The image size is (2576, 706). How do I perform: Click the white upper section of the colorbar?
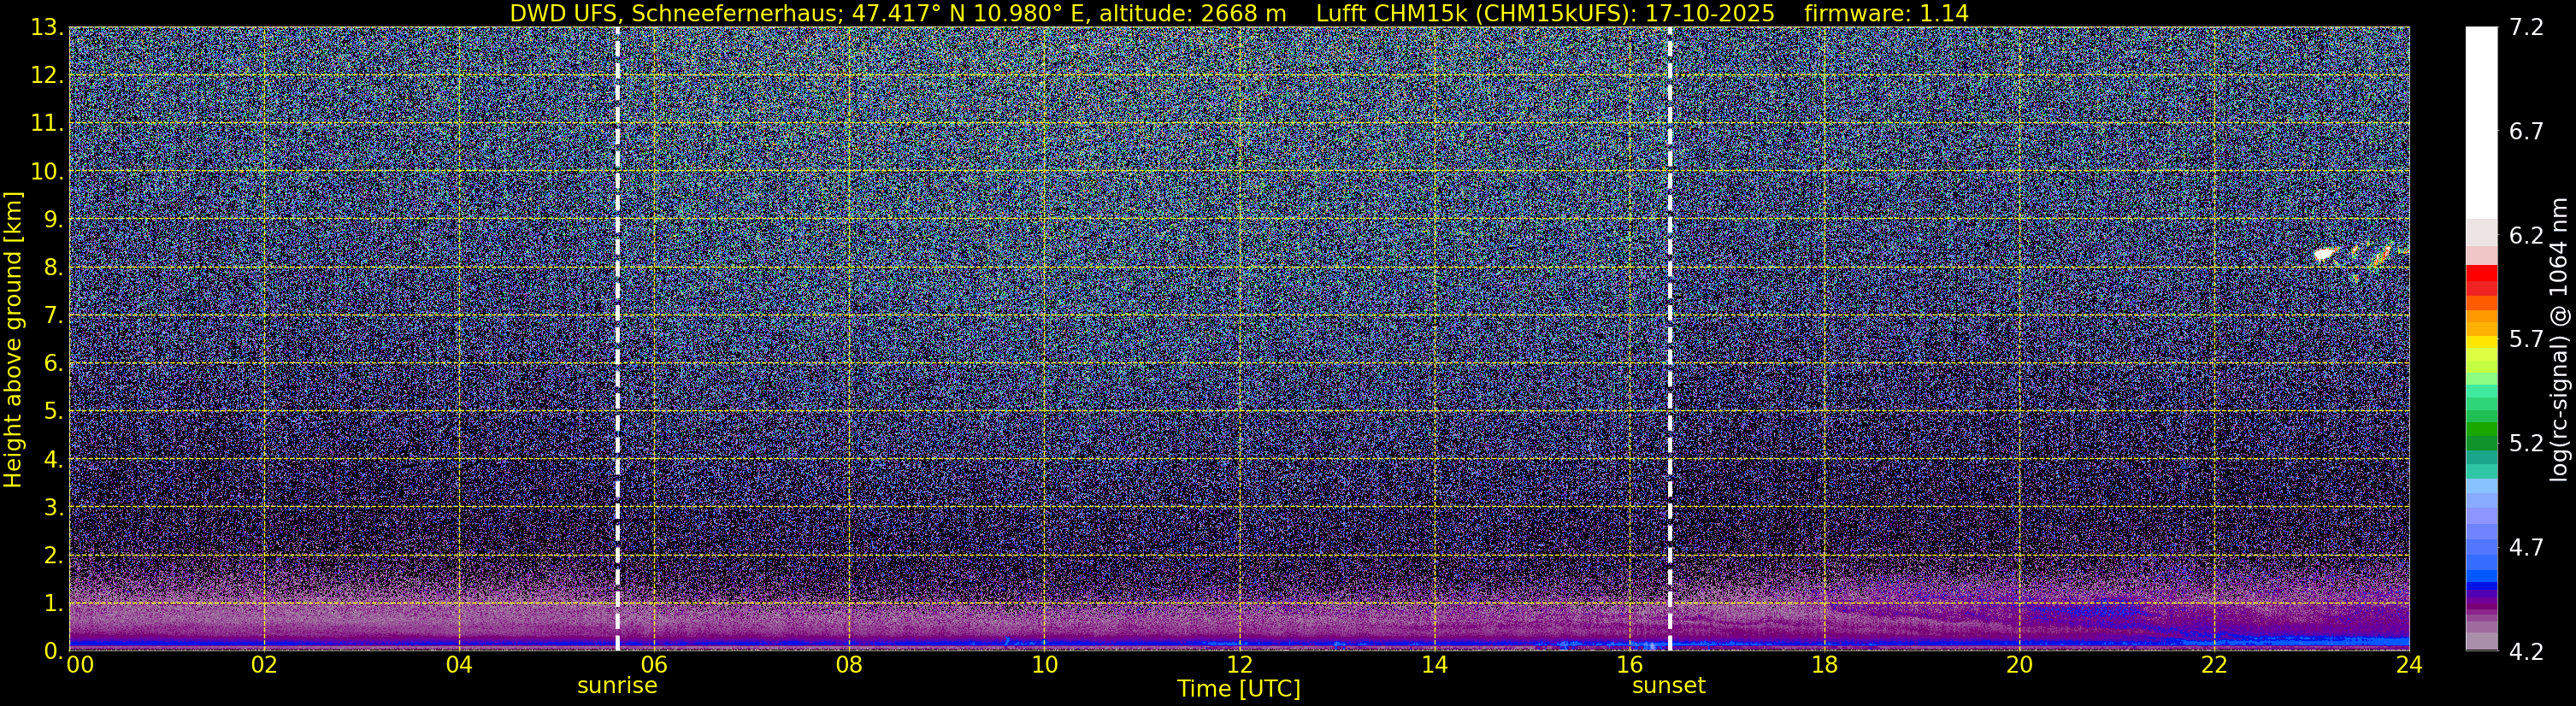pos(2481,122)
